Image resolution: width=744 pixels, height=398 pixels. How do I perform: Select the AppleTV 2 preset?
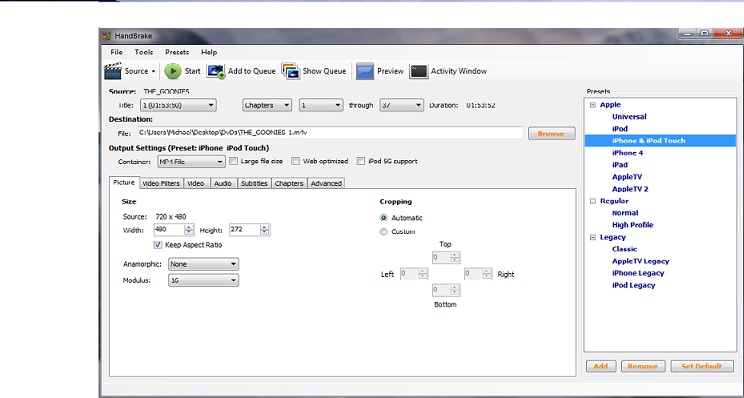pos(630,189)
